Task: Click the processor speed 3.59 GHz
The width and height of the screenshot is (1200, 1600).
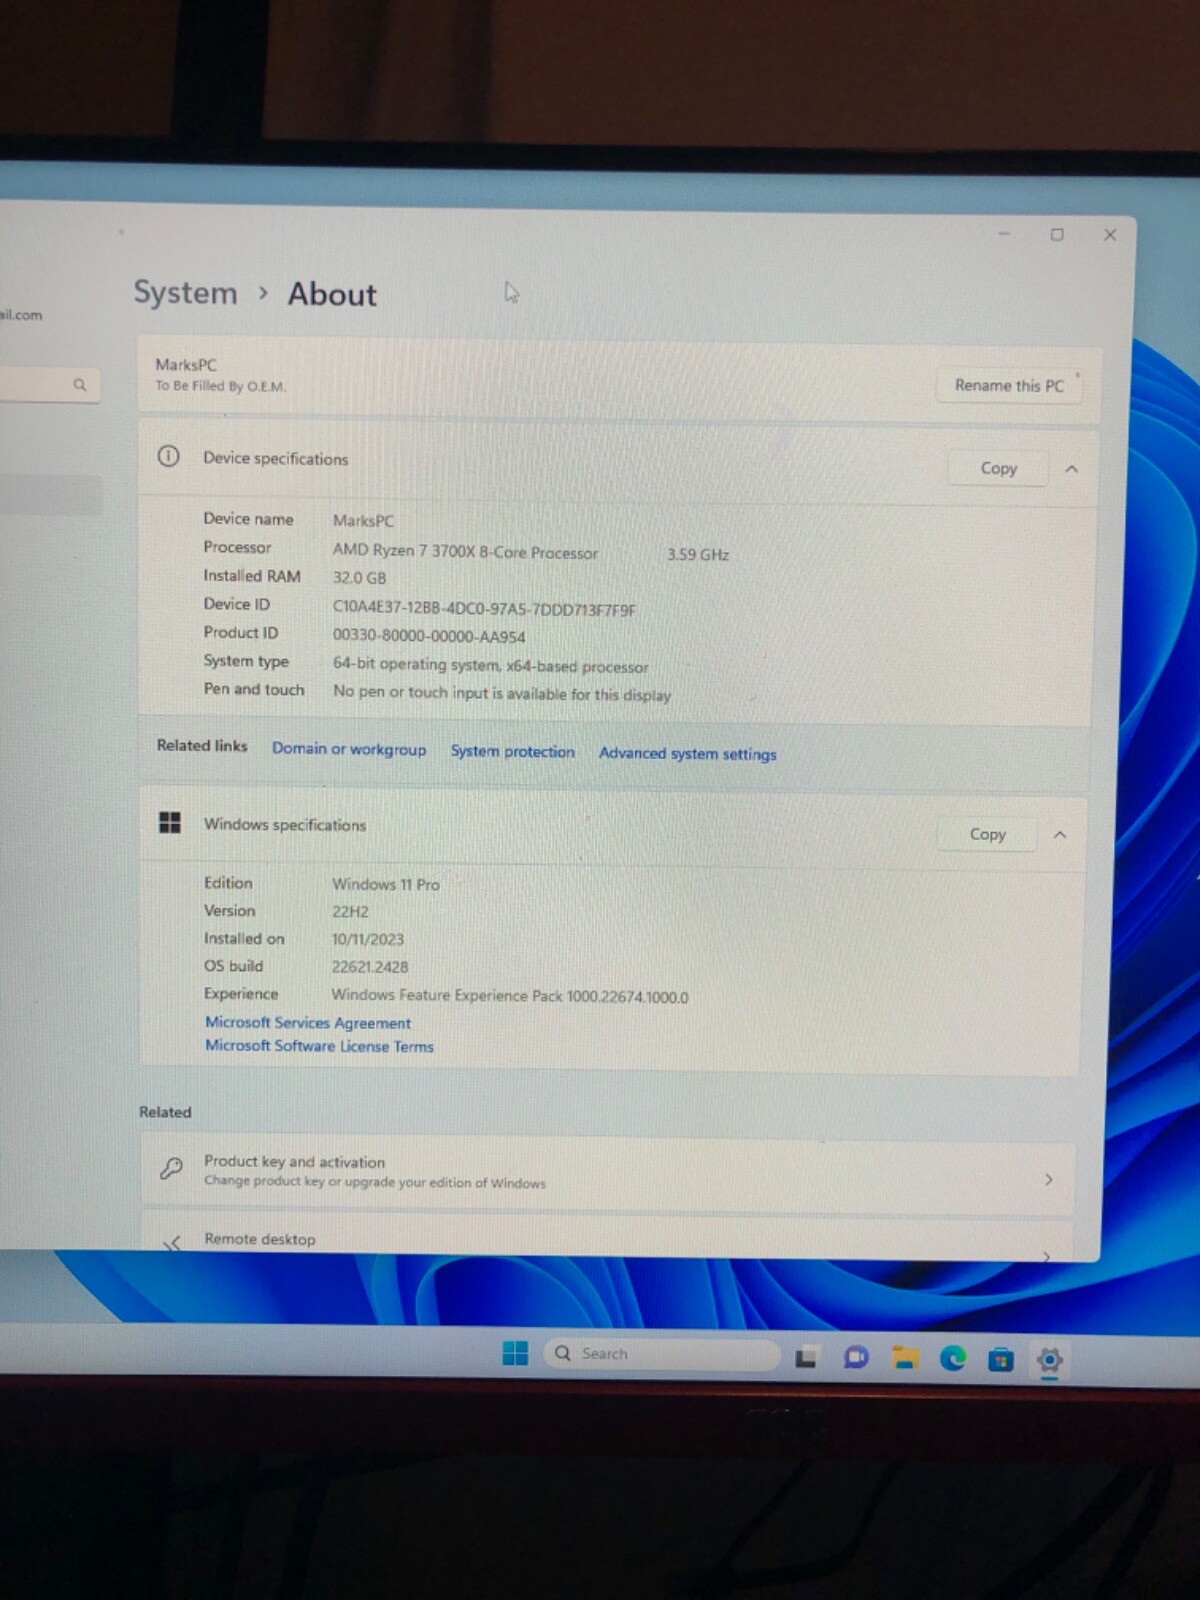Action: coord(698,555)
